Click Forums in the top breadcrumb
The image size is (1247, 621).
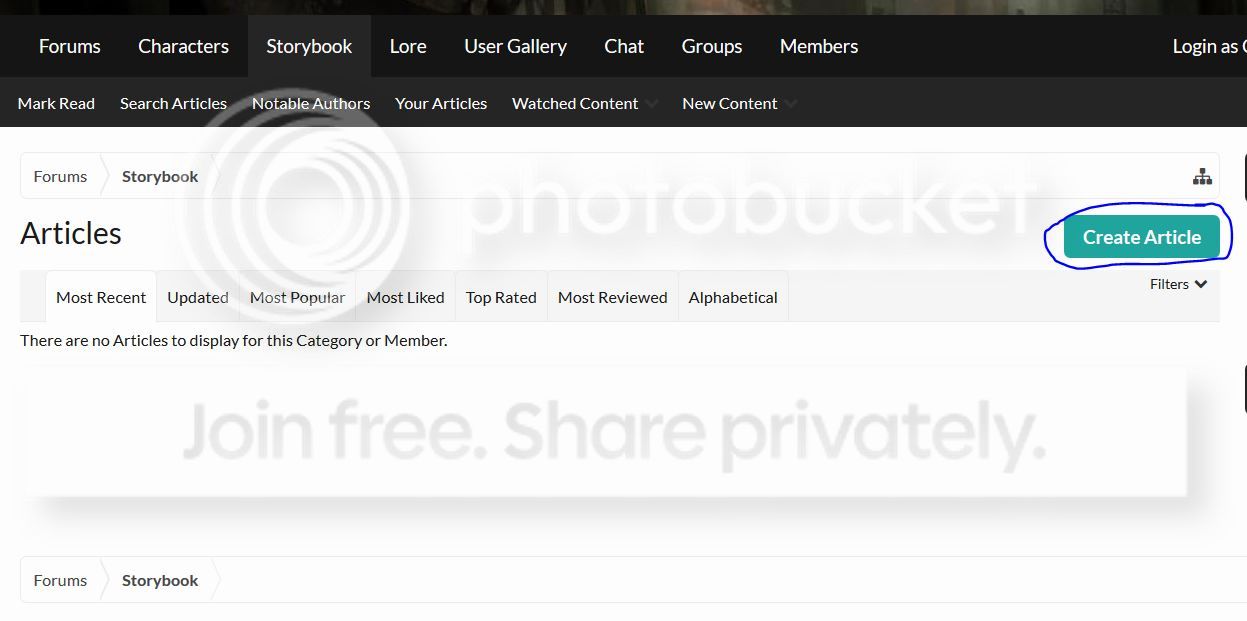(x=60, y=177)
